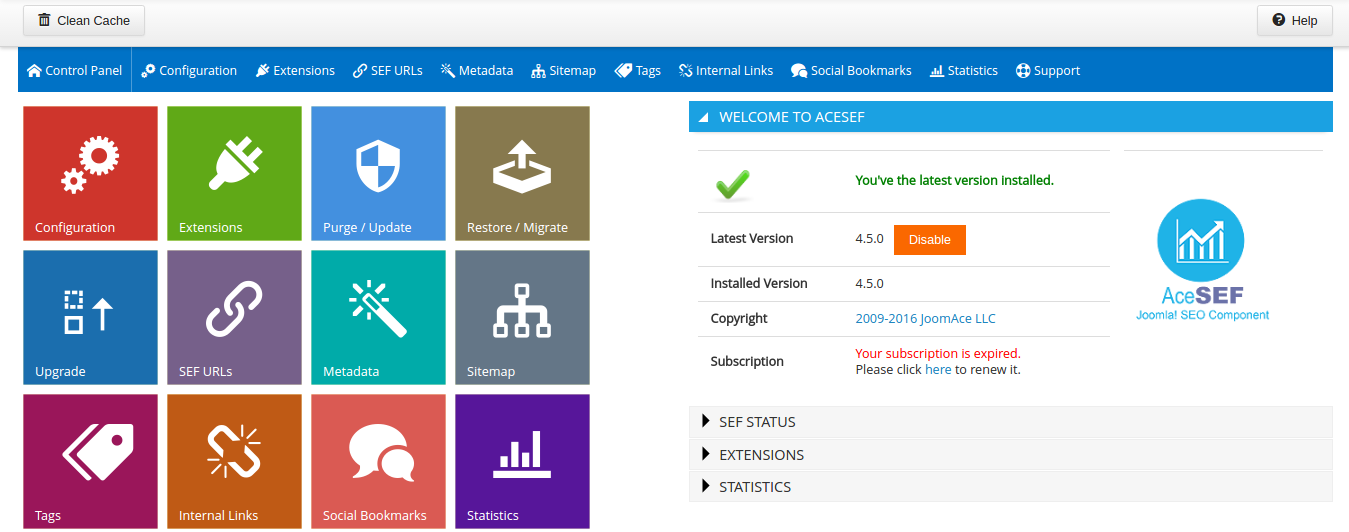The height and width of the screenshot is (532, 1349).
Task: Go to Control Panel in the menu bar
Action: point(75,71)
